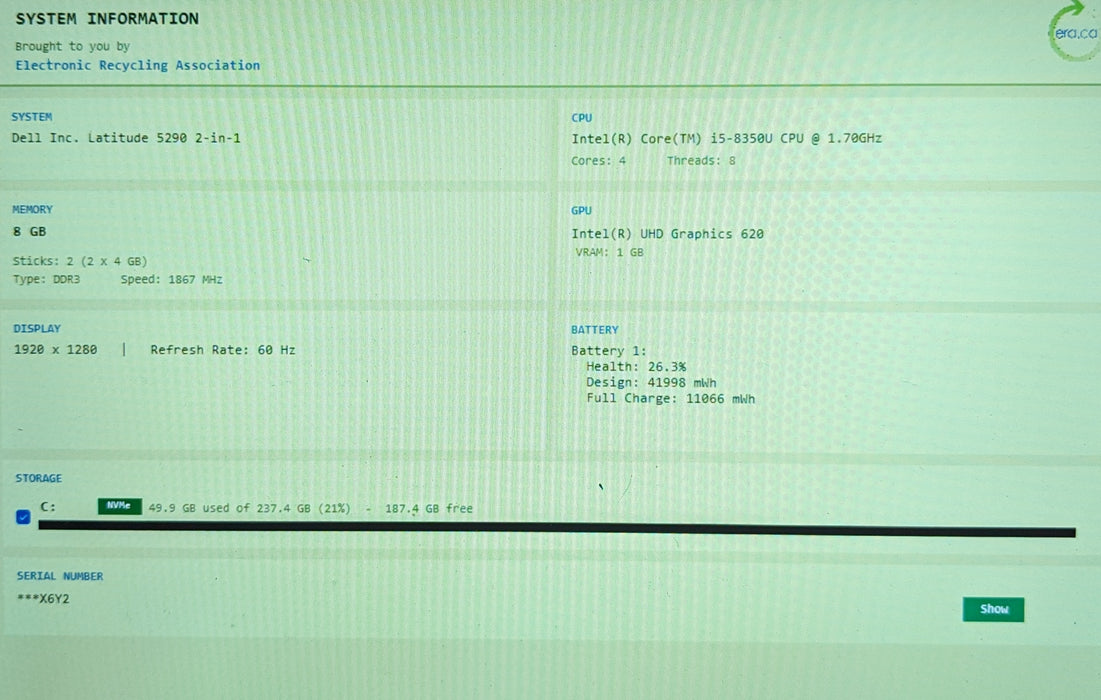The width and height of the screenshot is (1101, 700).
Task: Click the C: storage usage bar
Action: (557, 528)
